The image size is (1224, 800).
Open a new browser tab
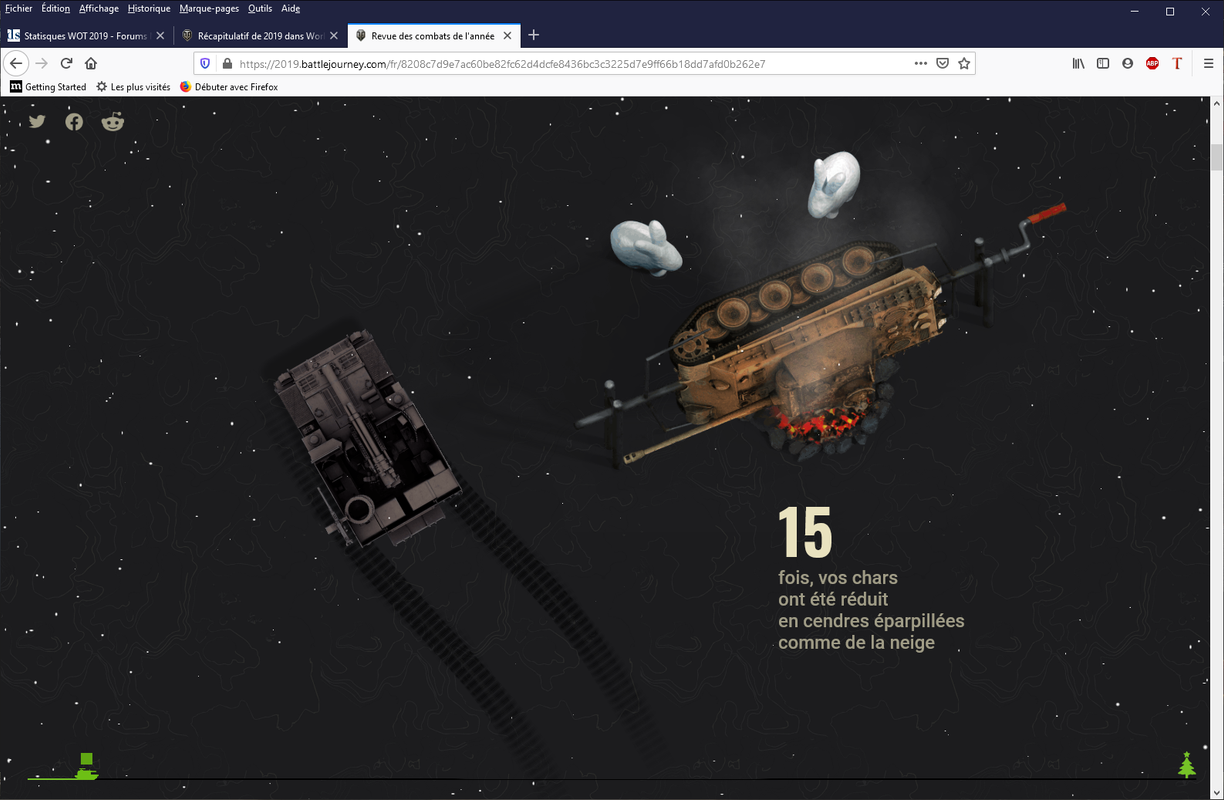click(534, 35)
